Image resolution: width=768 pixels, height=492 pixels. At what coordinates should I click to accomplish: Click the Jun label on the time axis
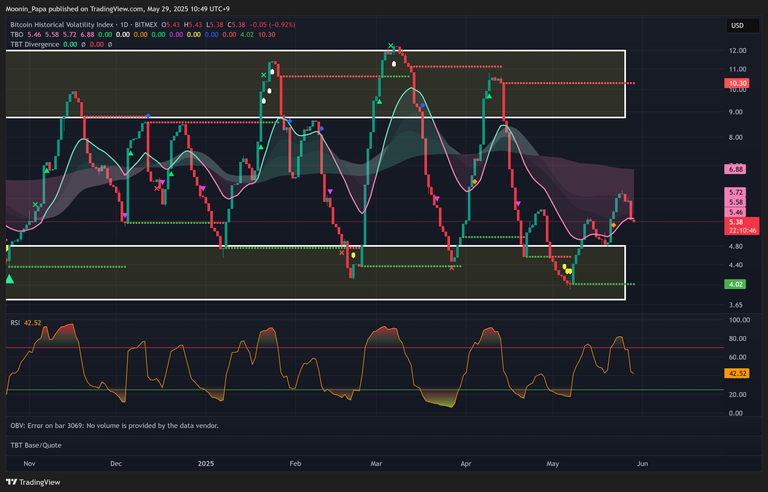click(642, 463)
